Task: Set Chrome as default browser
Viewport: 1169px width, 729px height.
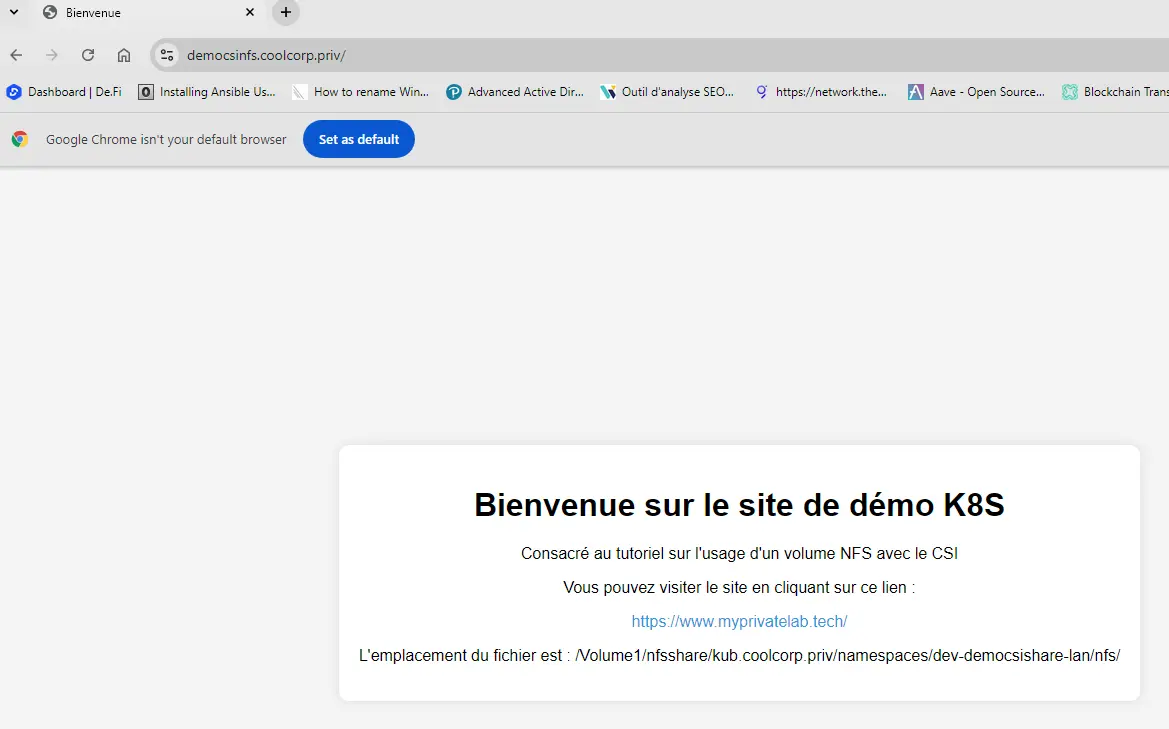Action: coord(358,140)
